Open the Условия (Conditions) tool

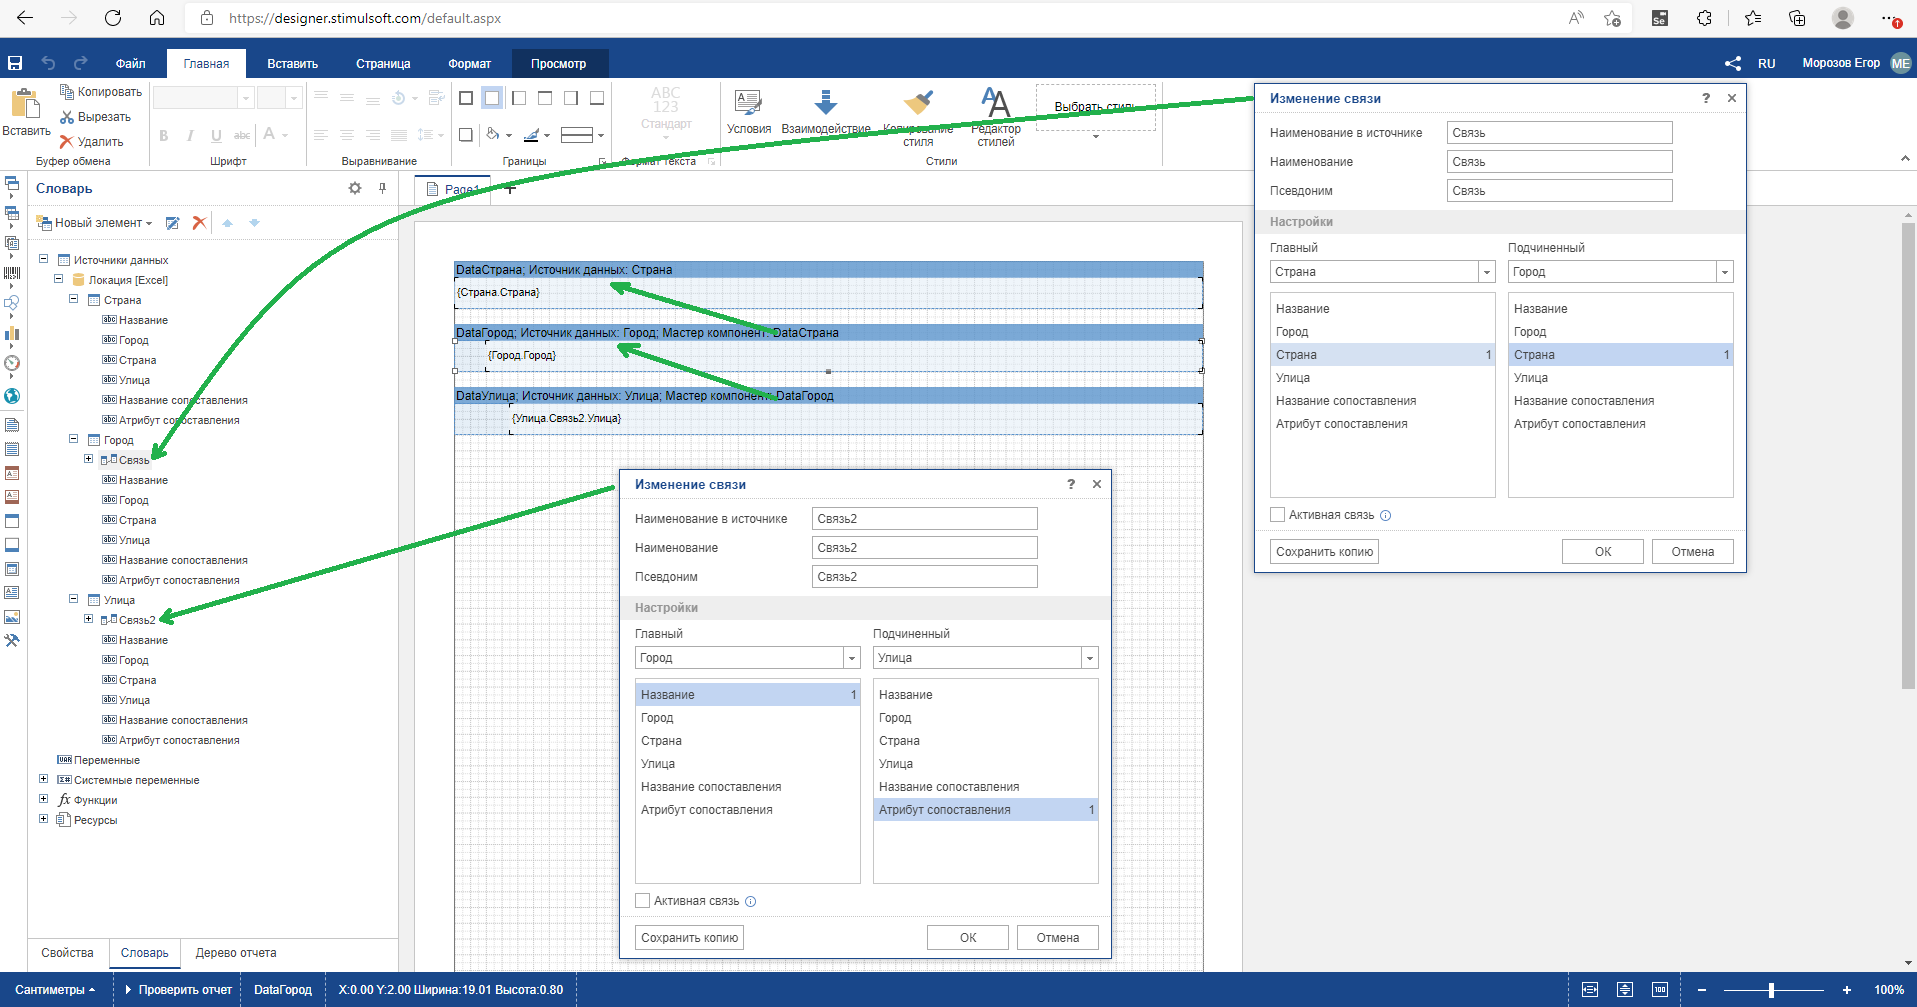click(x=749, y=112)
